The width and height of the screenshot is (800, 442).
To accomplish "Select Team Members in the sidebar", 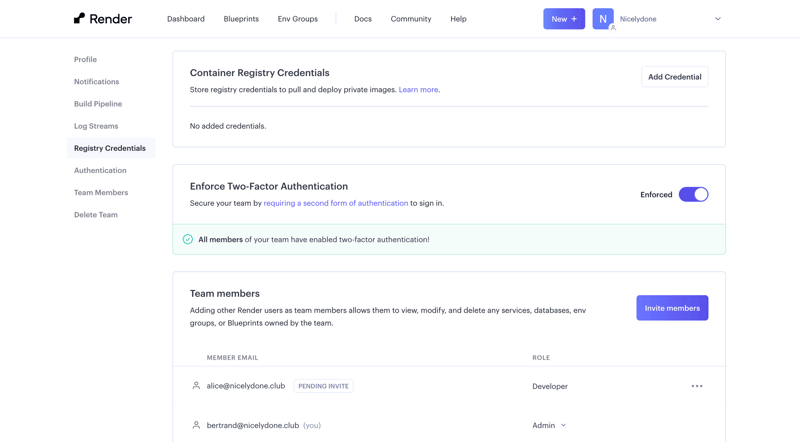I will [x=101, y=192].
